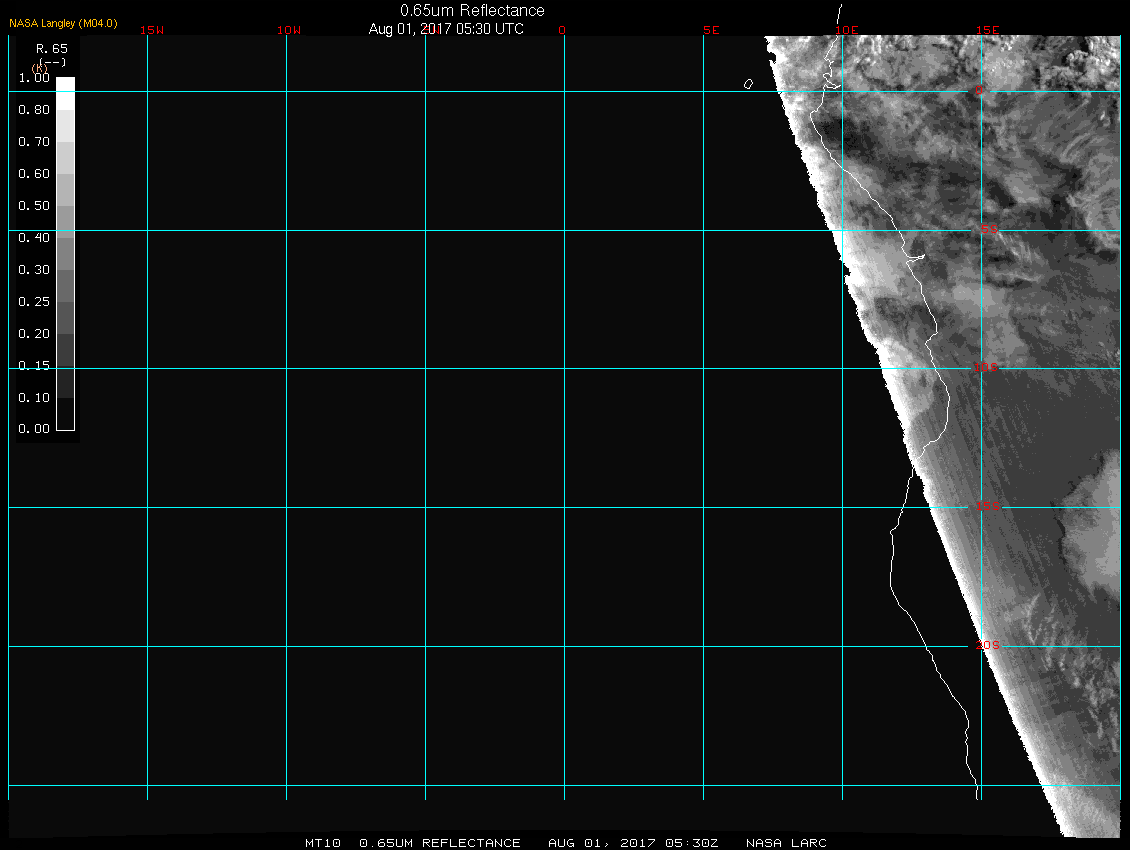The width and height of the screenshot is (1130, 850).
Task: Click the red 10E longitude label
Action: (847, 30)
